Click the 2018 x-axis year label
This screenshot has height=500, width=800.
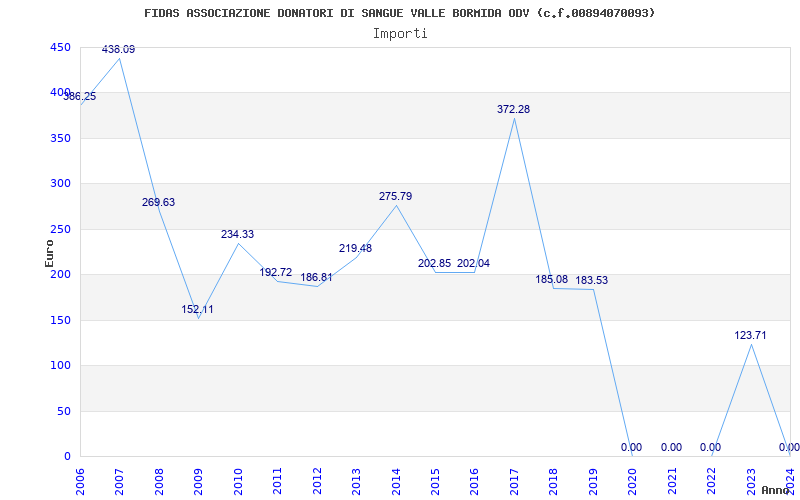554,481
